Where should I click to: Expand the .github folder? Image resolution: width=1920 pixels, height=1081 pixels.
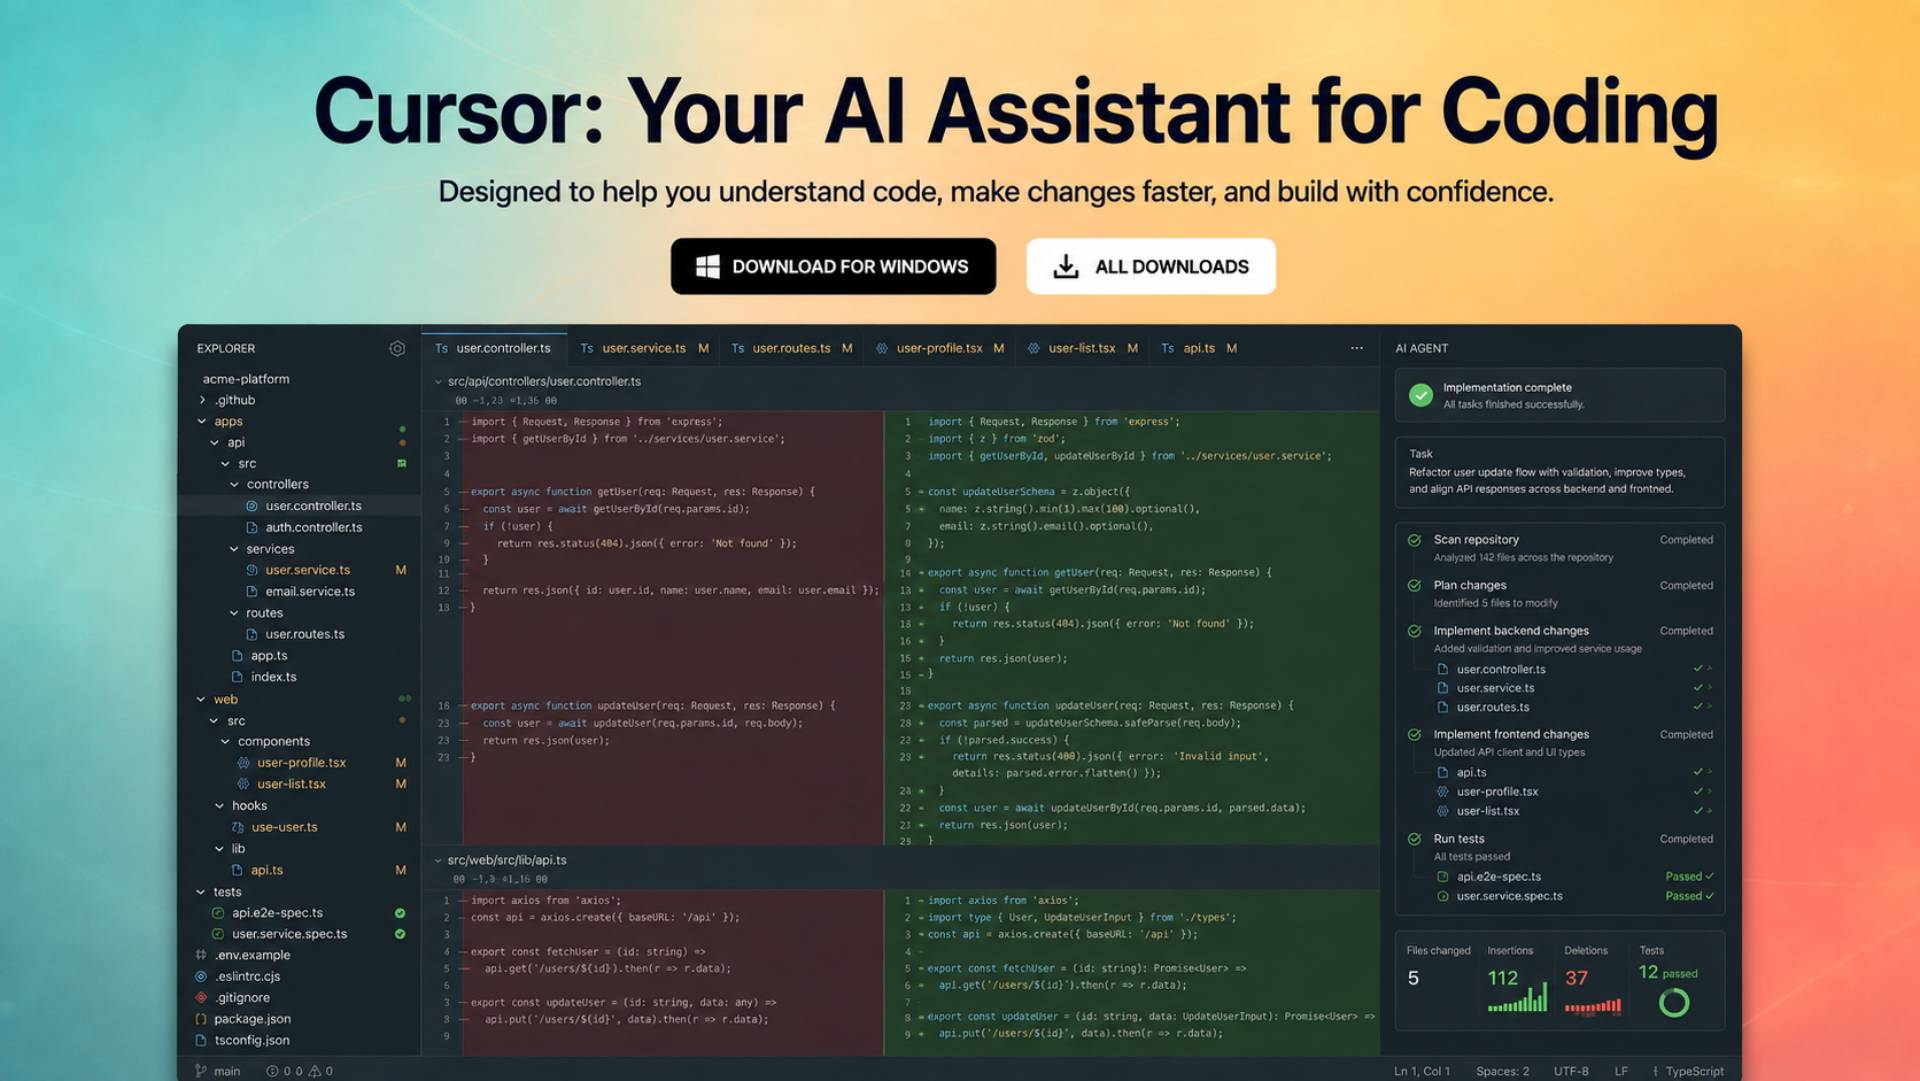203,400
